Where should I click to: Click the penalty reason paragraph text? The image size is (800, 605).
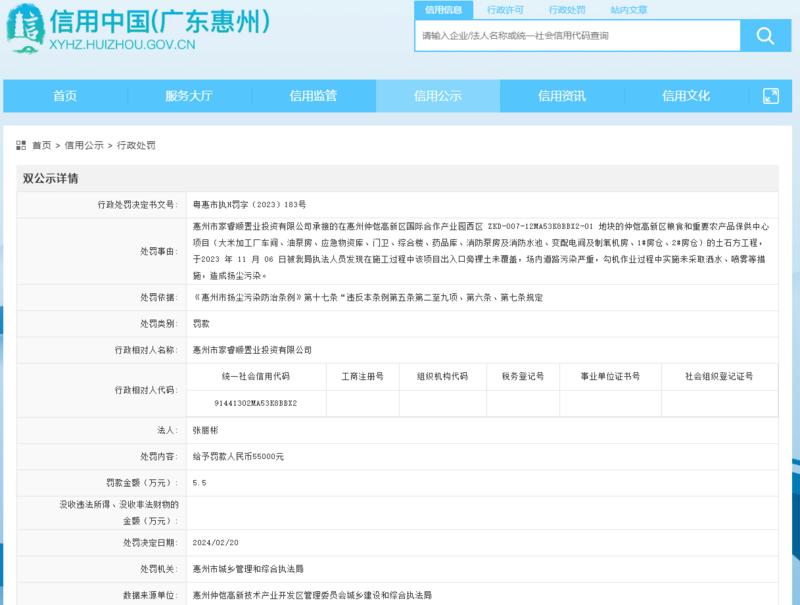[481, 251]
